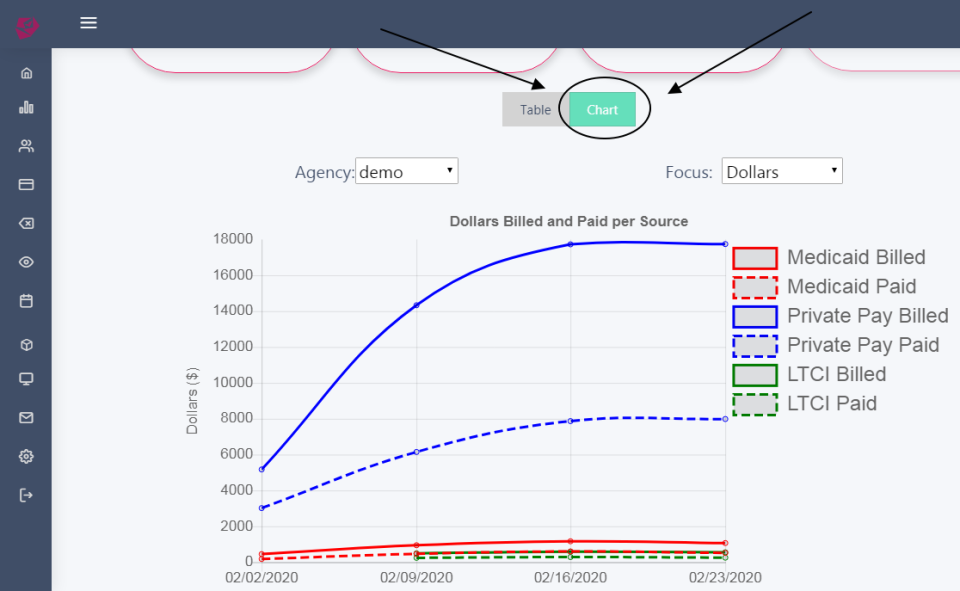Image resolution: width=960 pixels, height=591 pixels.
Task: Open the bar chart reports icon
Action: pos(26,108)
